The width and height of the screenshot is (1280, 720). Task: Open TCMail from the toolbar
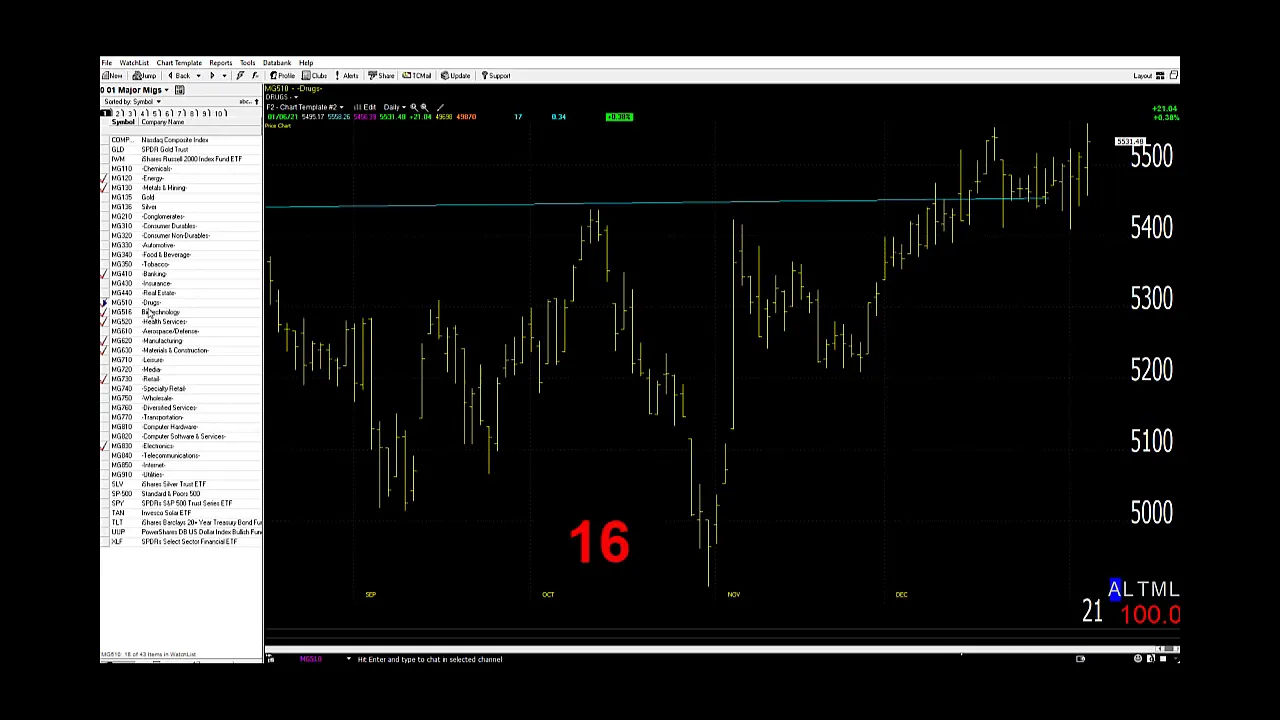417,76
